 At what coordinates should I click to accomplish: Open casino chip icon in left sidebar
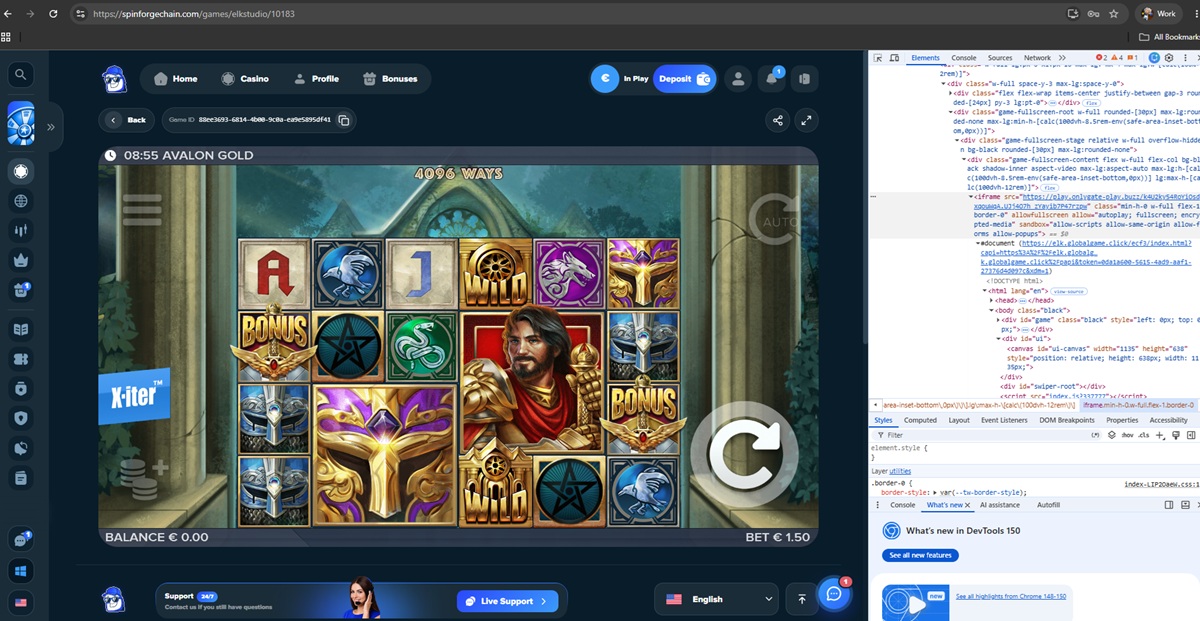21,171
